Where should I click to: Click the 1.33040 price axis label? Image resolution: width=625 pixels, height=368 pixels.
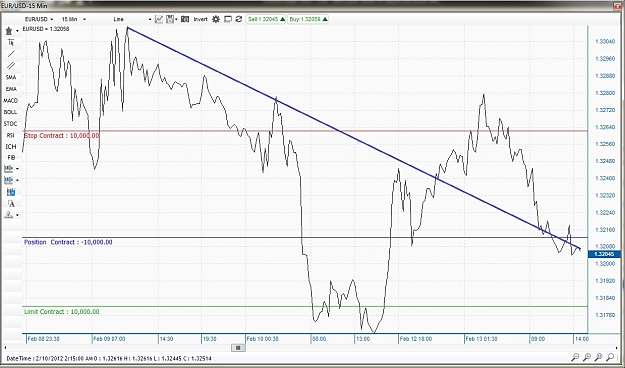click(604, 41)
